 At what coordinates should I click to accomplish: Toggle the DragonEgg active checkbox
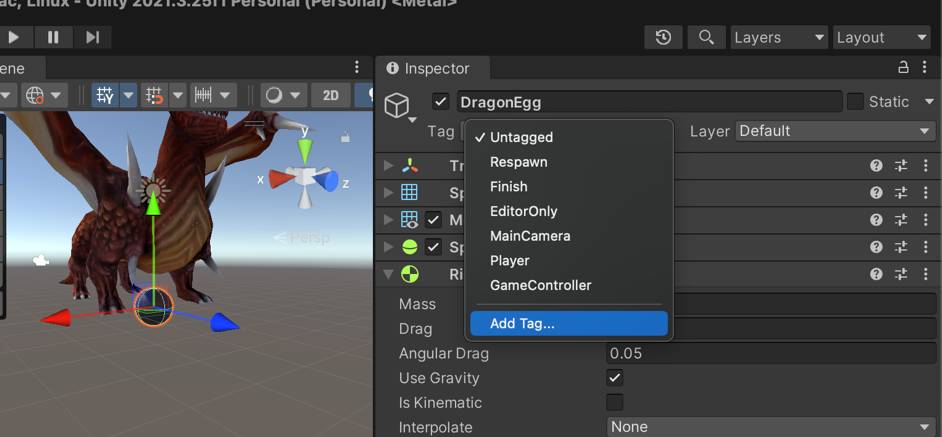coord(440,102)
